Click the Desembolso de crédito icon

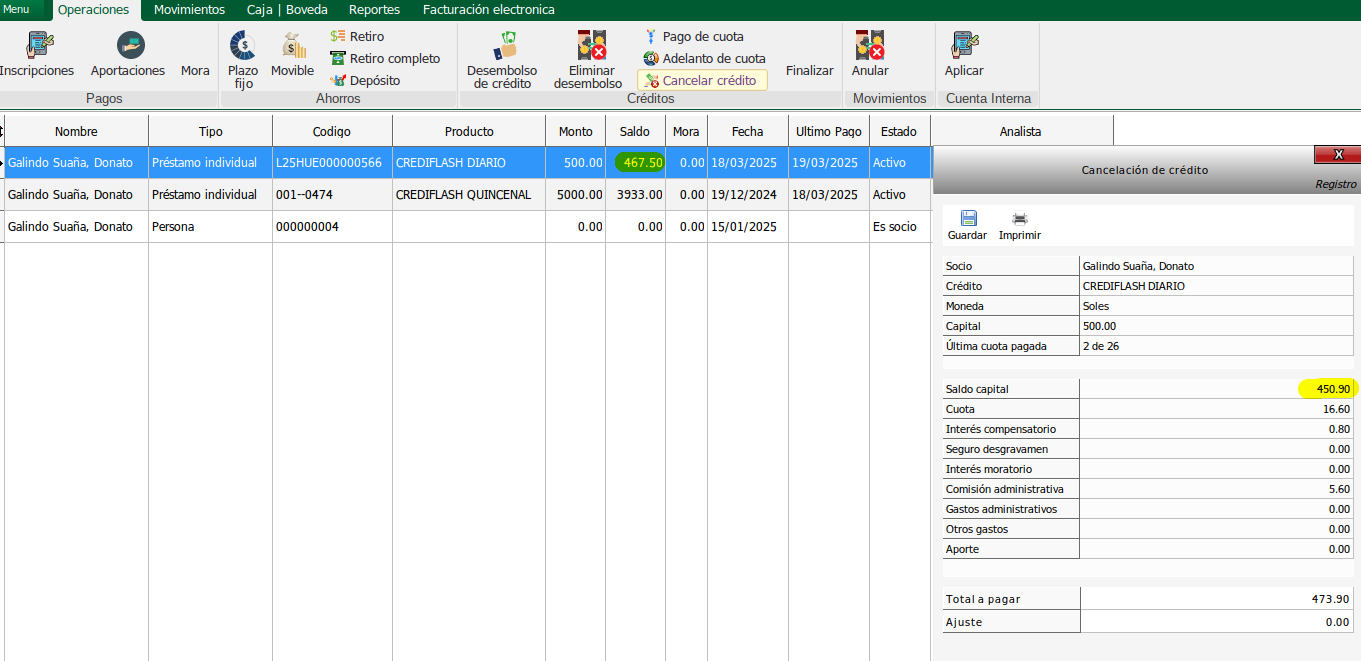click(x=503, y=46)
